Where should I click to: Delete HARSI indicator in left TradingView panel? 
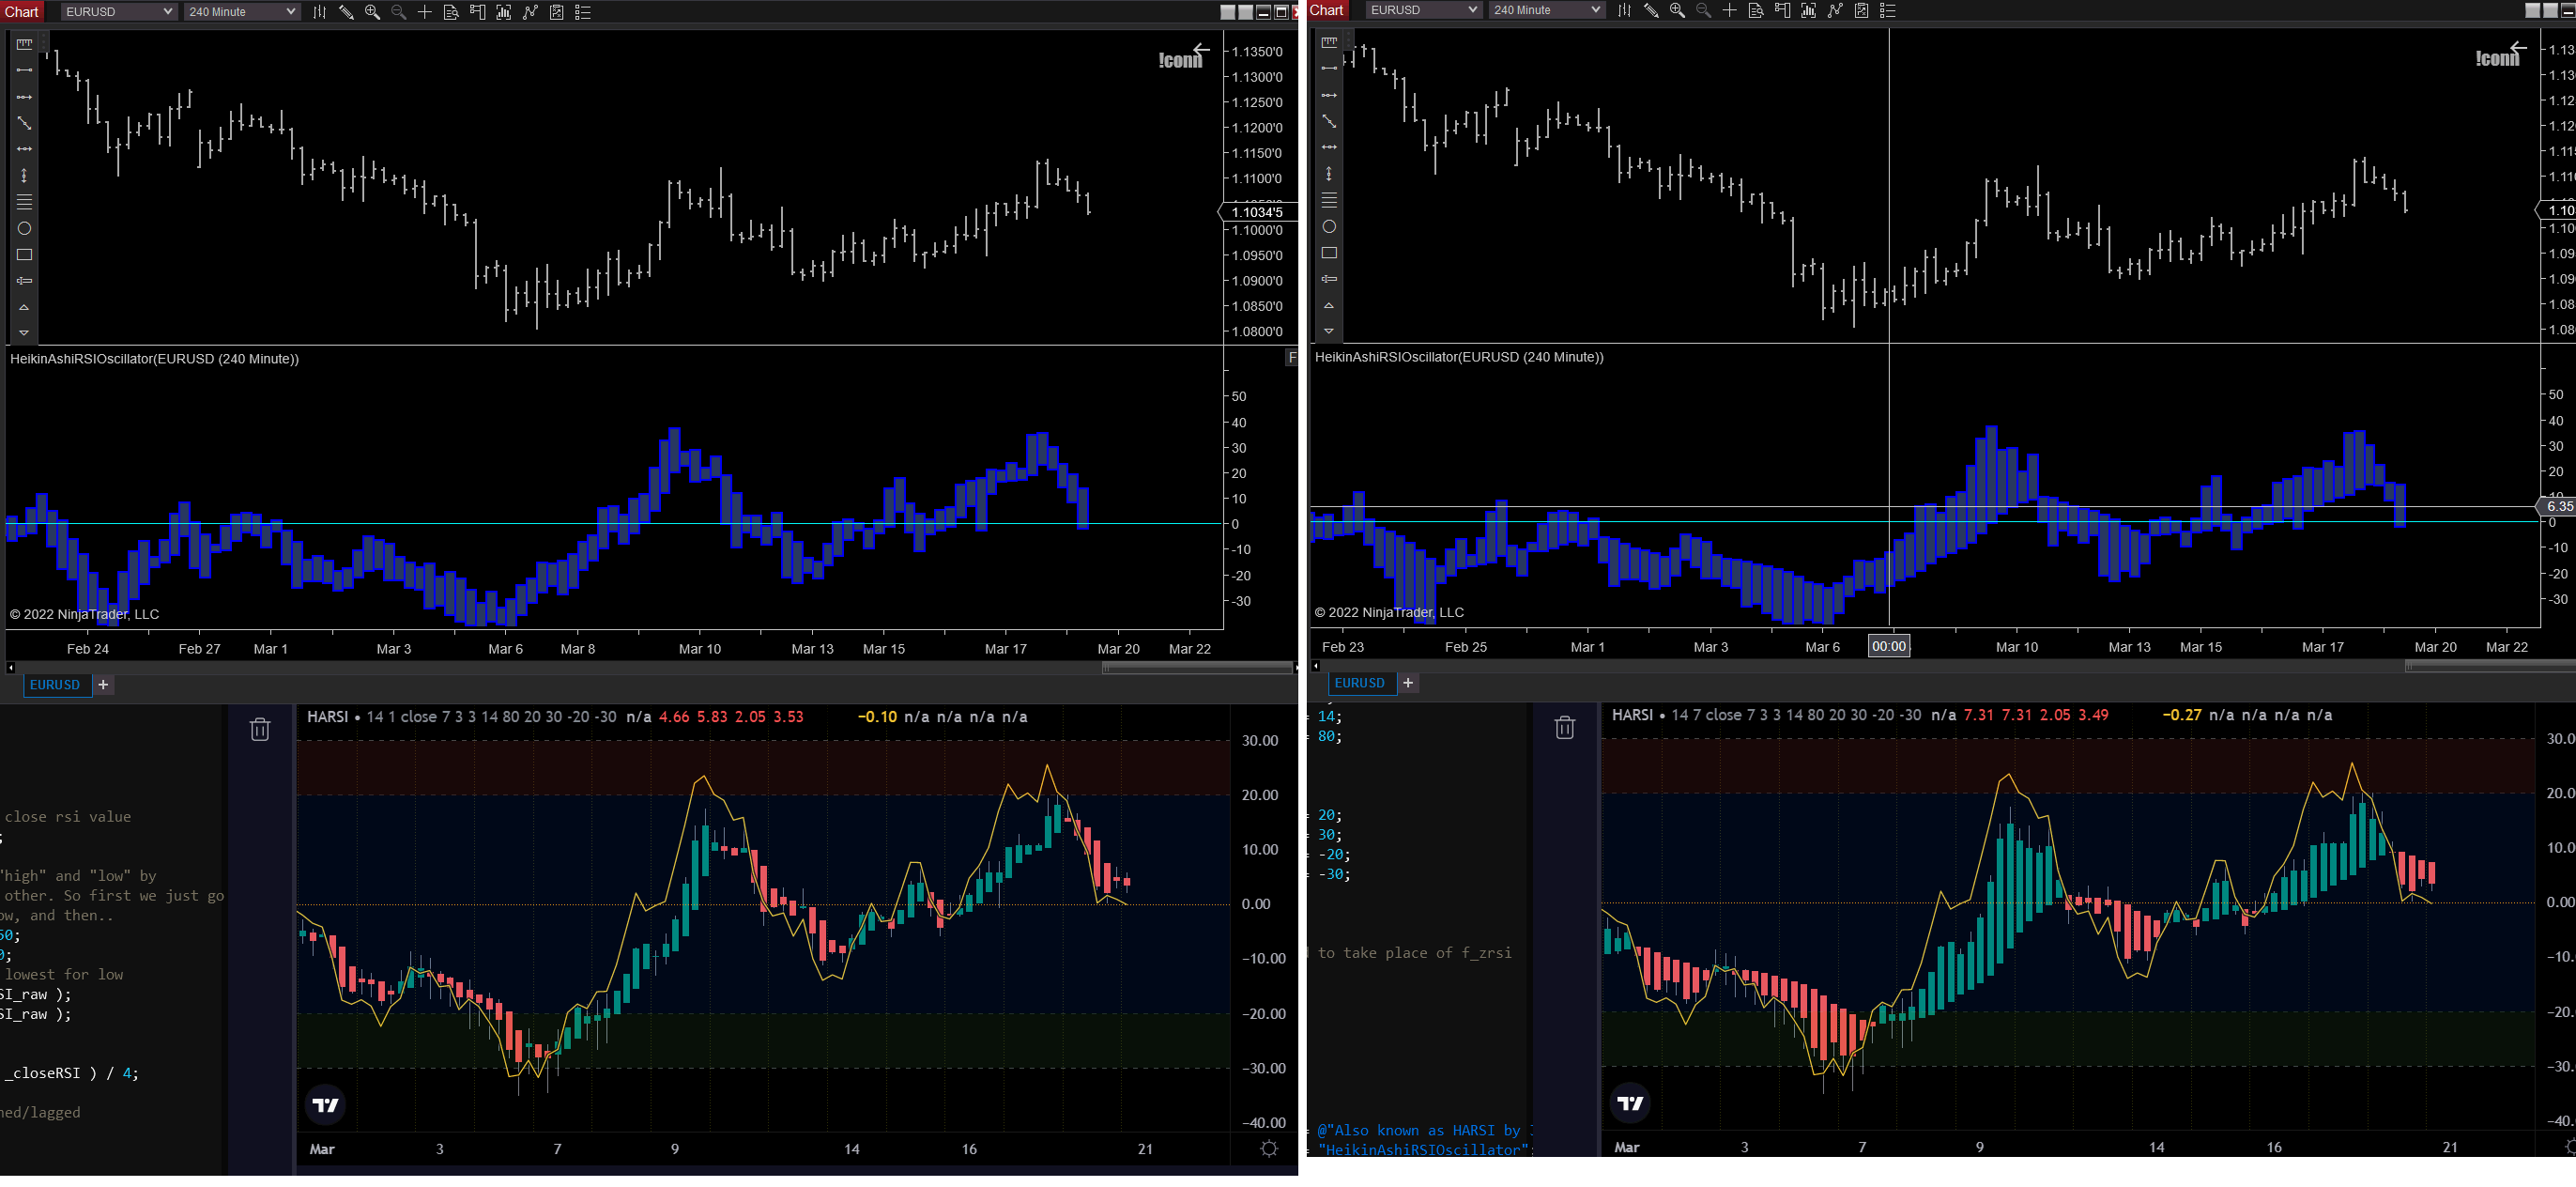tap(260, 729)
